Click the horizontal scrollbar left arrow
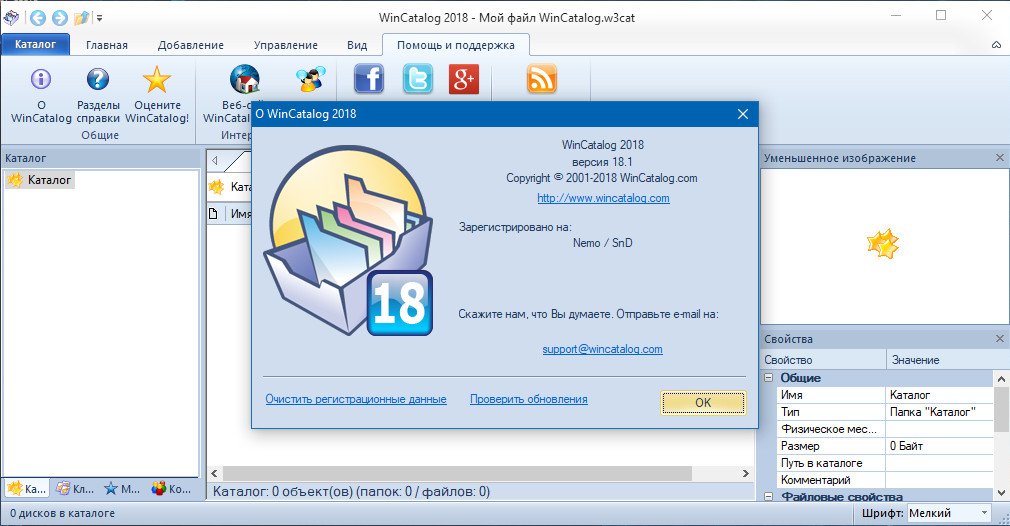This screenshot has width=1010, height=526. (x=215, y=473)
